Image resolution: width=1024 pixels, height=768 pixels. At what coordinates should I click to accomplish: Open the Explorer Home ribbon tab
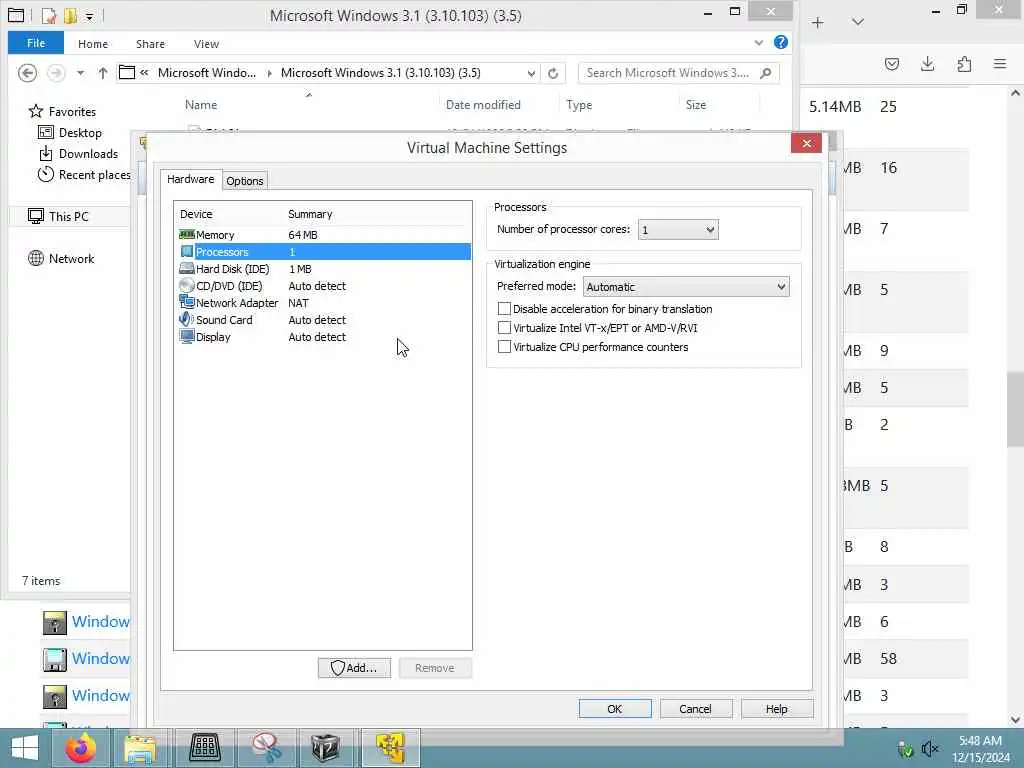click(93, 44)
